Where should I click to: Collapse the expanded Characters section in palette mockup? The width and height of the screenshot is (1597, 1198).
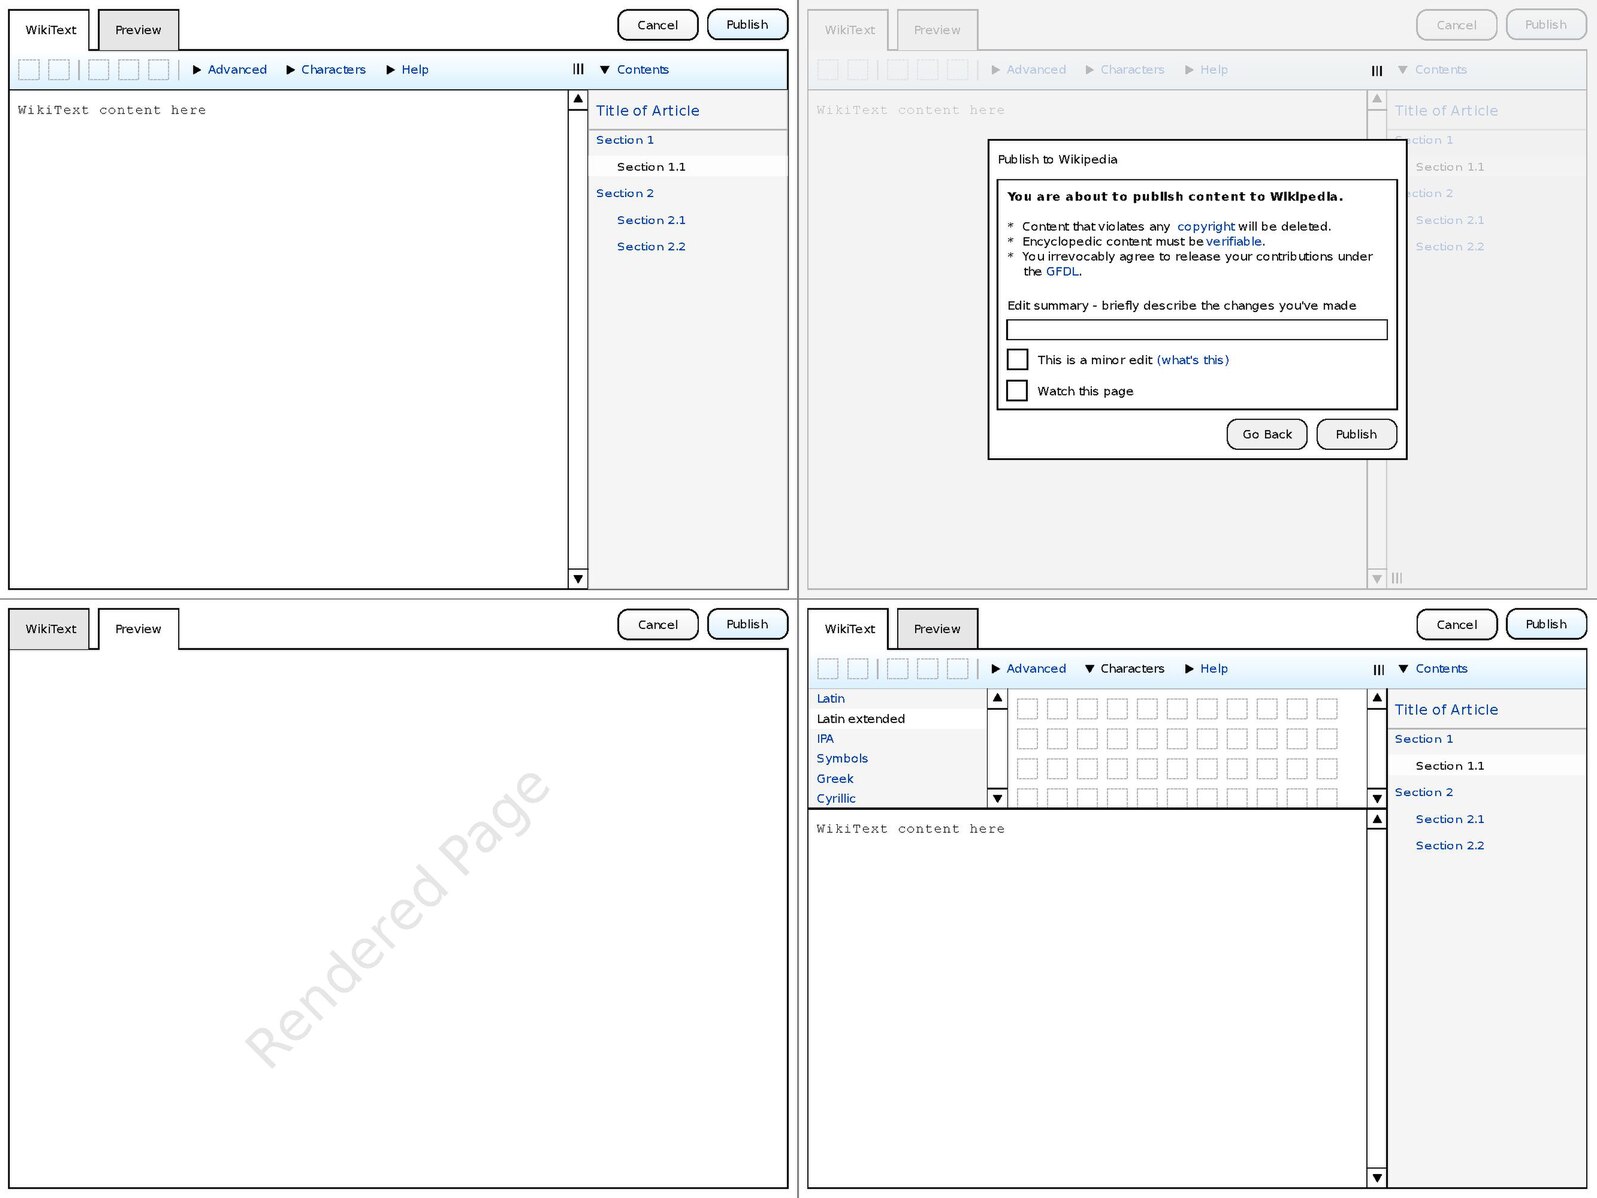(1125, 668)
